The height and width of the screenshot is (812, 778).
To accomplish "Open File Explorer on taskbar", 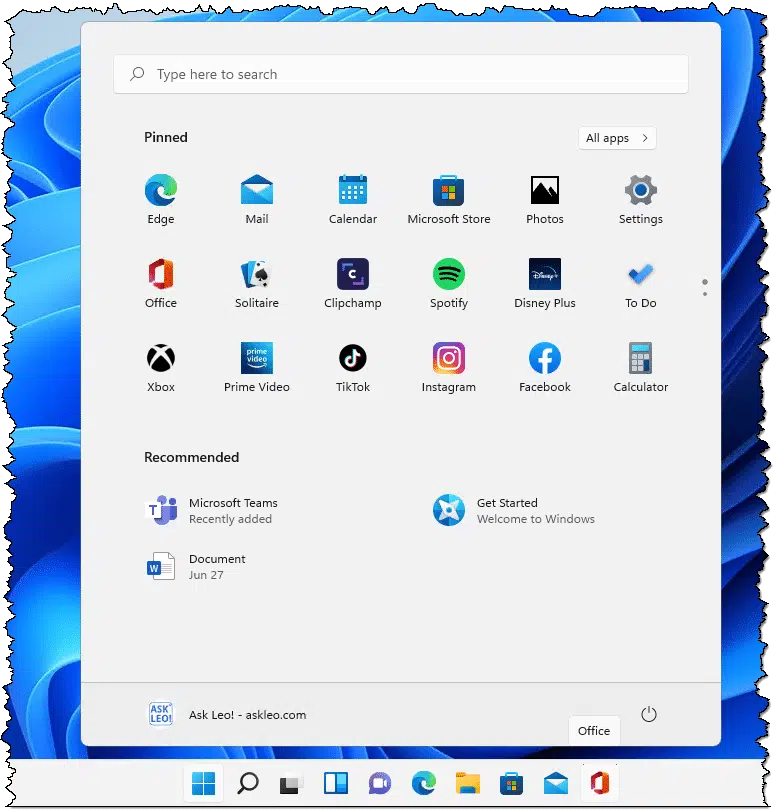I will [x=468, y=783].
